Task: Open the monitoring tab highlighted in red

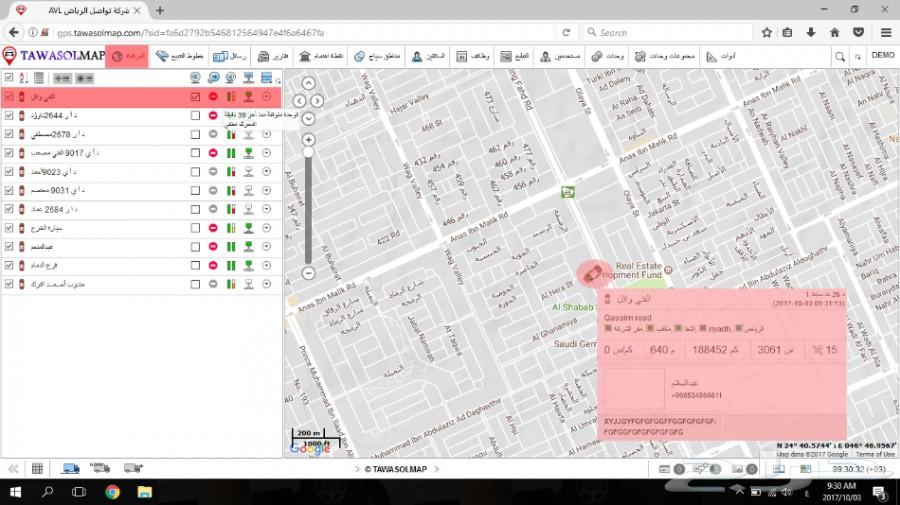Action: click(x=127, y=56)
